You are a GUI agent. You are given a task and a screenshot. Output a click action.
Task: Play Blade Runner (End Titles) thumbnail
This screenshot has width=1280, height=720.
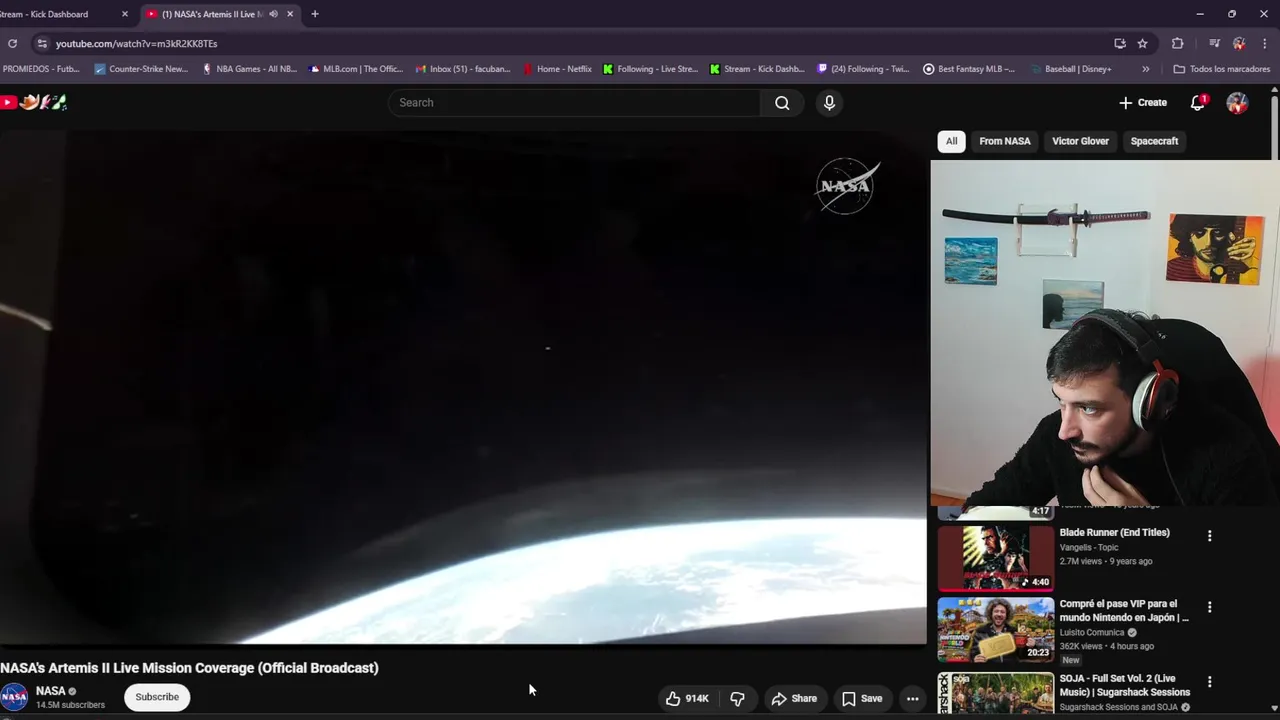click(995, 558)
